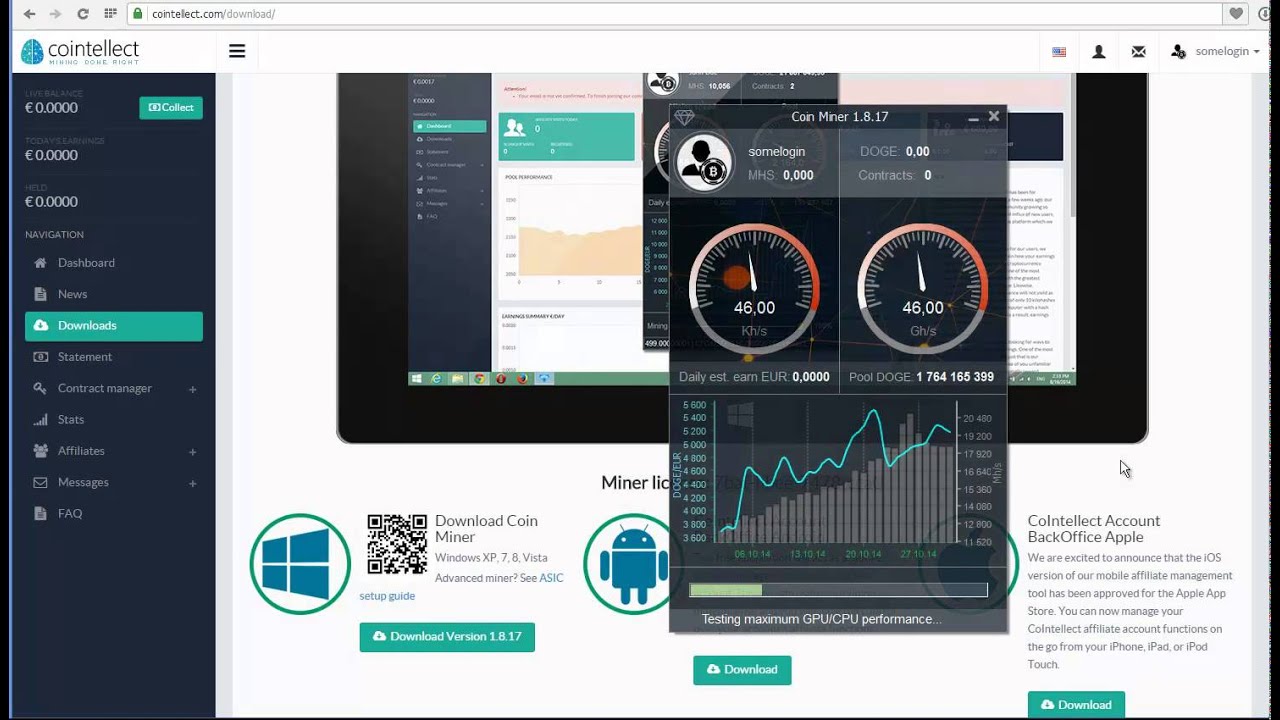The image size is (1280, 720).
Task: Reload the cointellect page
Action: [82, 14]
